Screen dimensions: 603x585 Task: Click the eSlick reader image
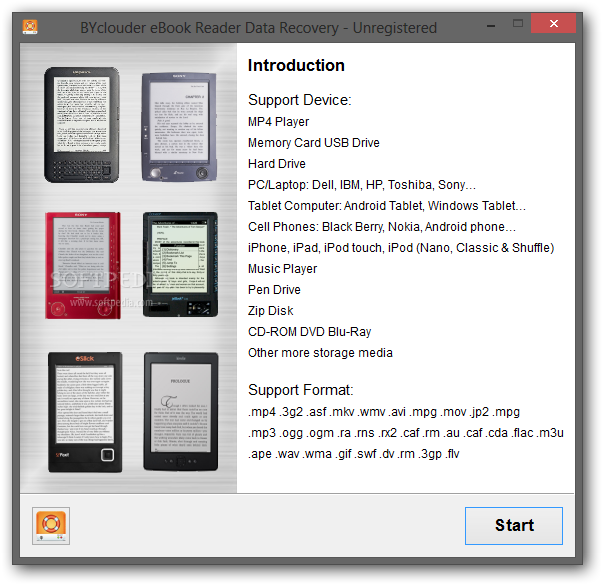coord(85,412)
